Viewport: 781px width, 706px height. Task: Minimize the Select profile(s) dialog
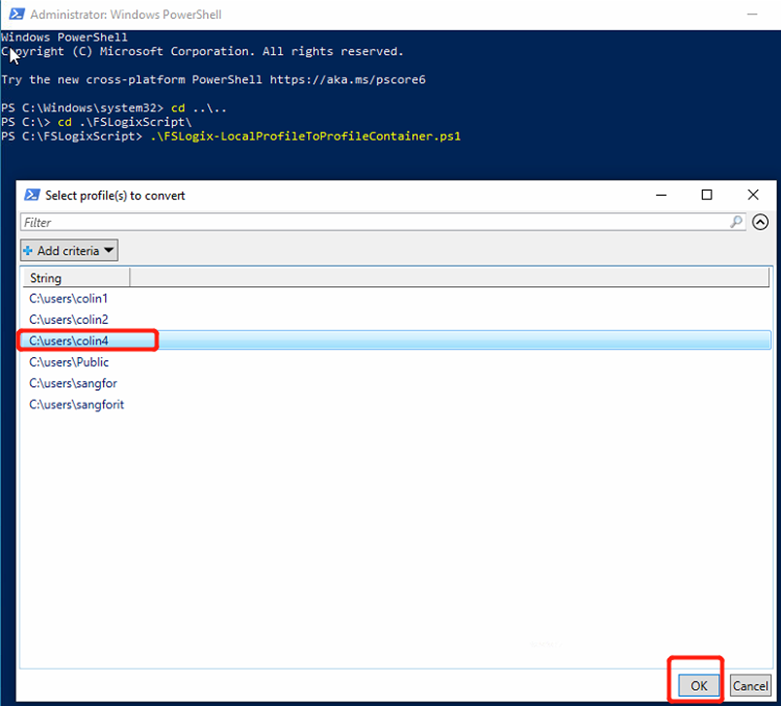click(660, 195)
